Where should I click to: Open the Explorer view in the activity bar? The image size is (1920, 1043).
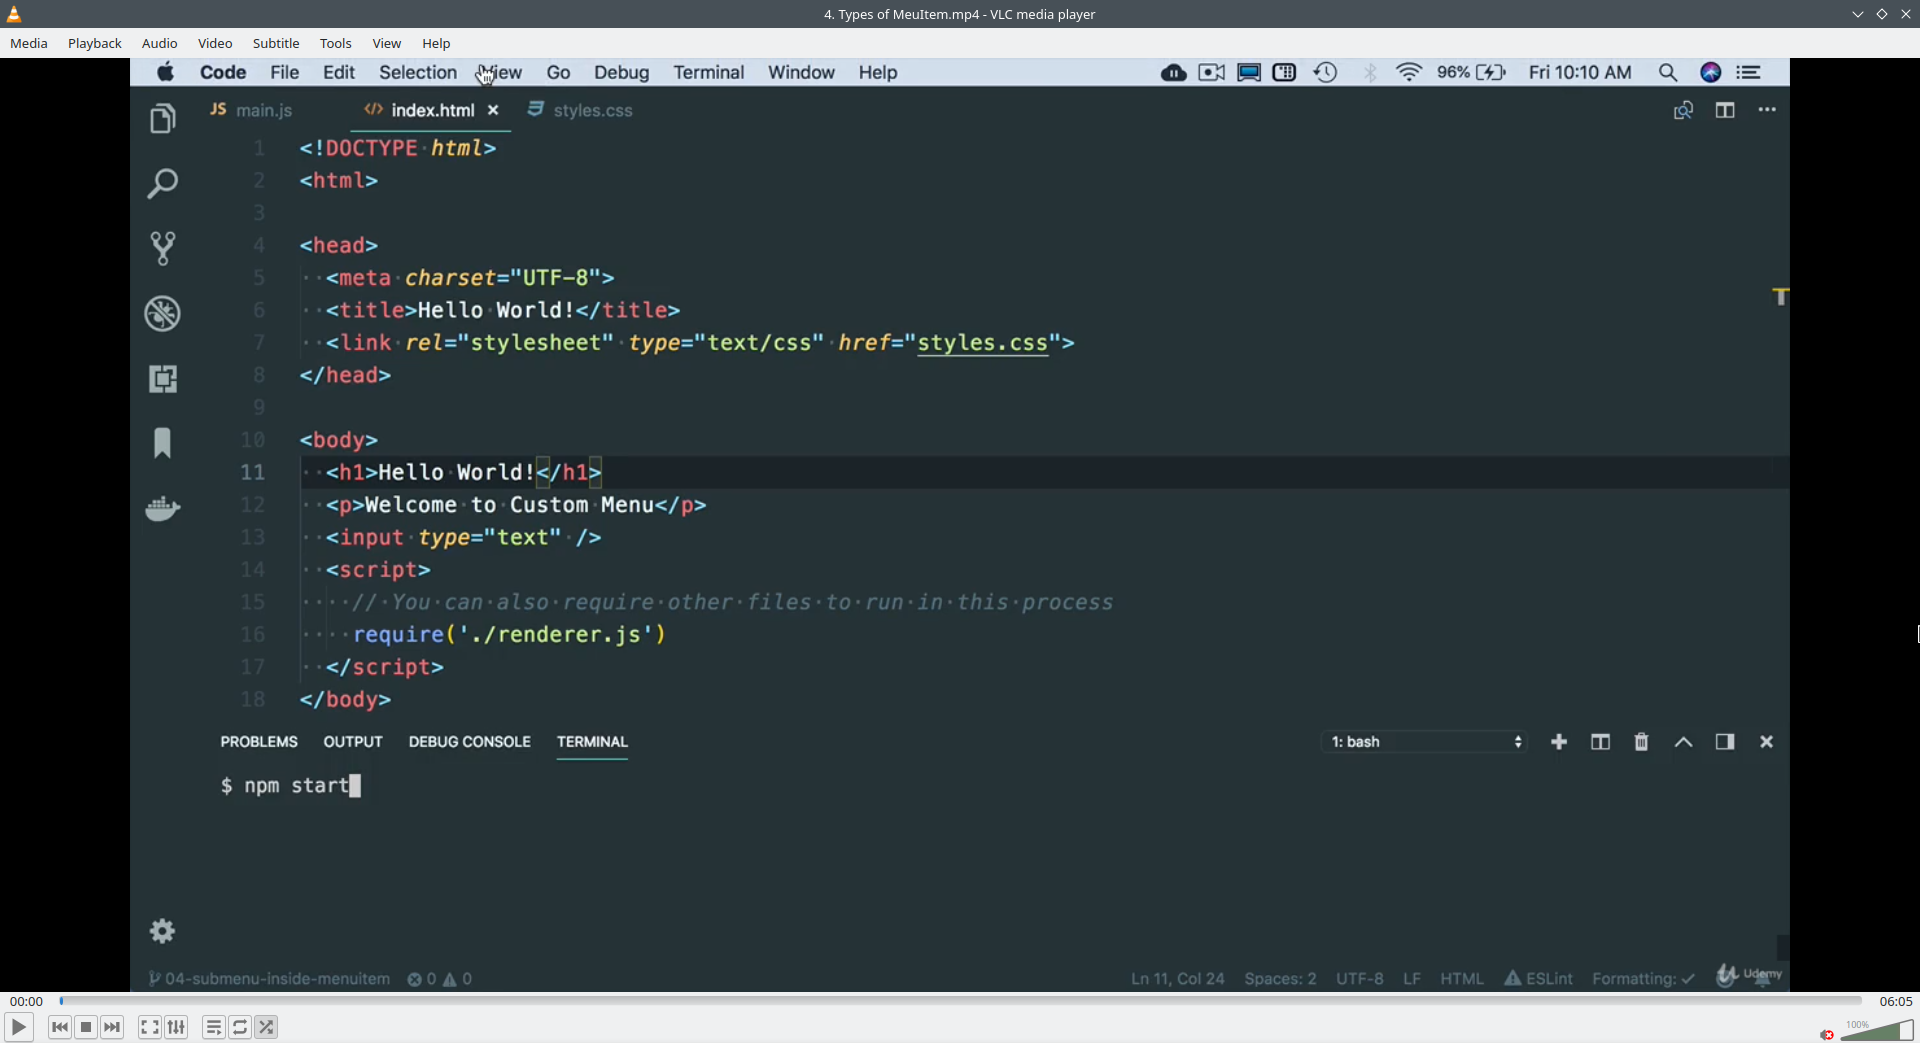click(162, 119)
